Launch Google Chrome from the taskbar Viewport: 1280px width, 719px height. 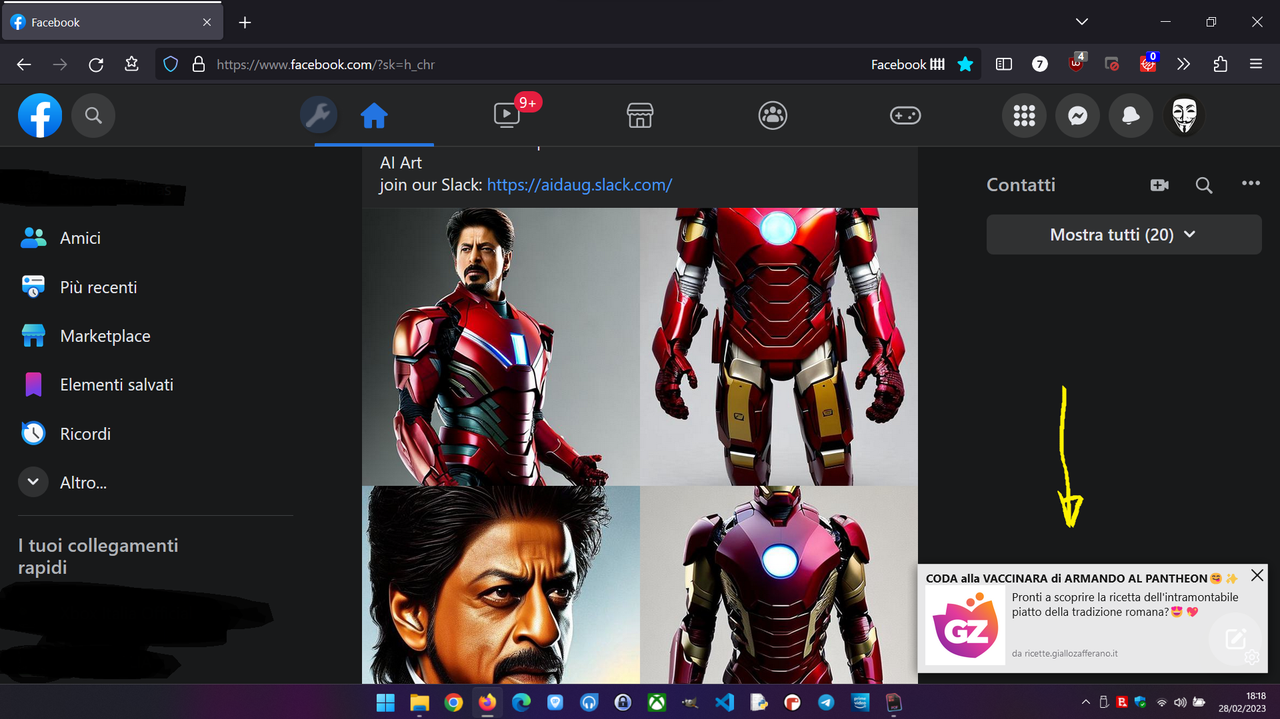coord(453,703)
